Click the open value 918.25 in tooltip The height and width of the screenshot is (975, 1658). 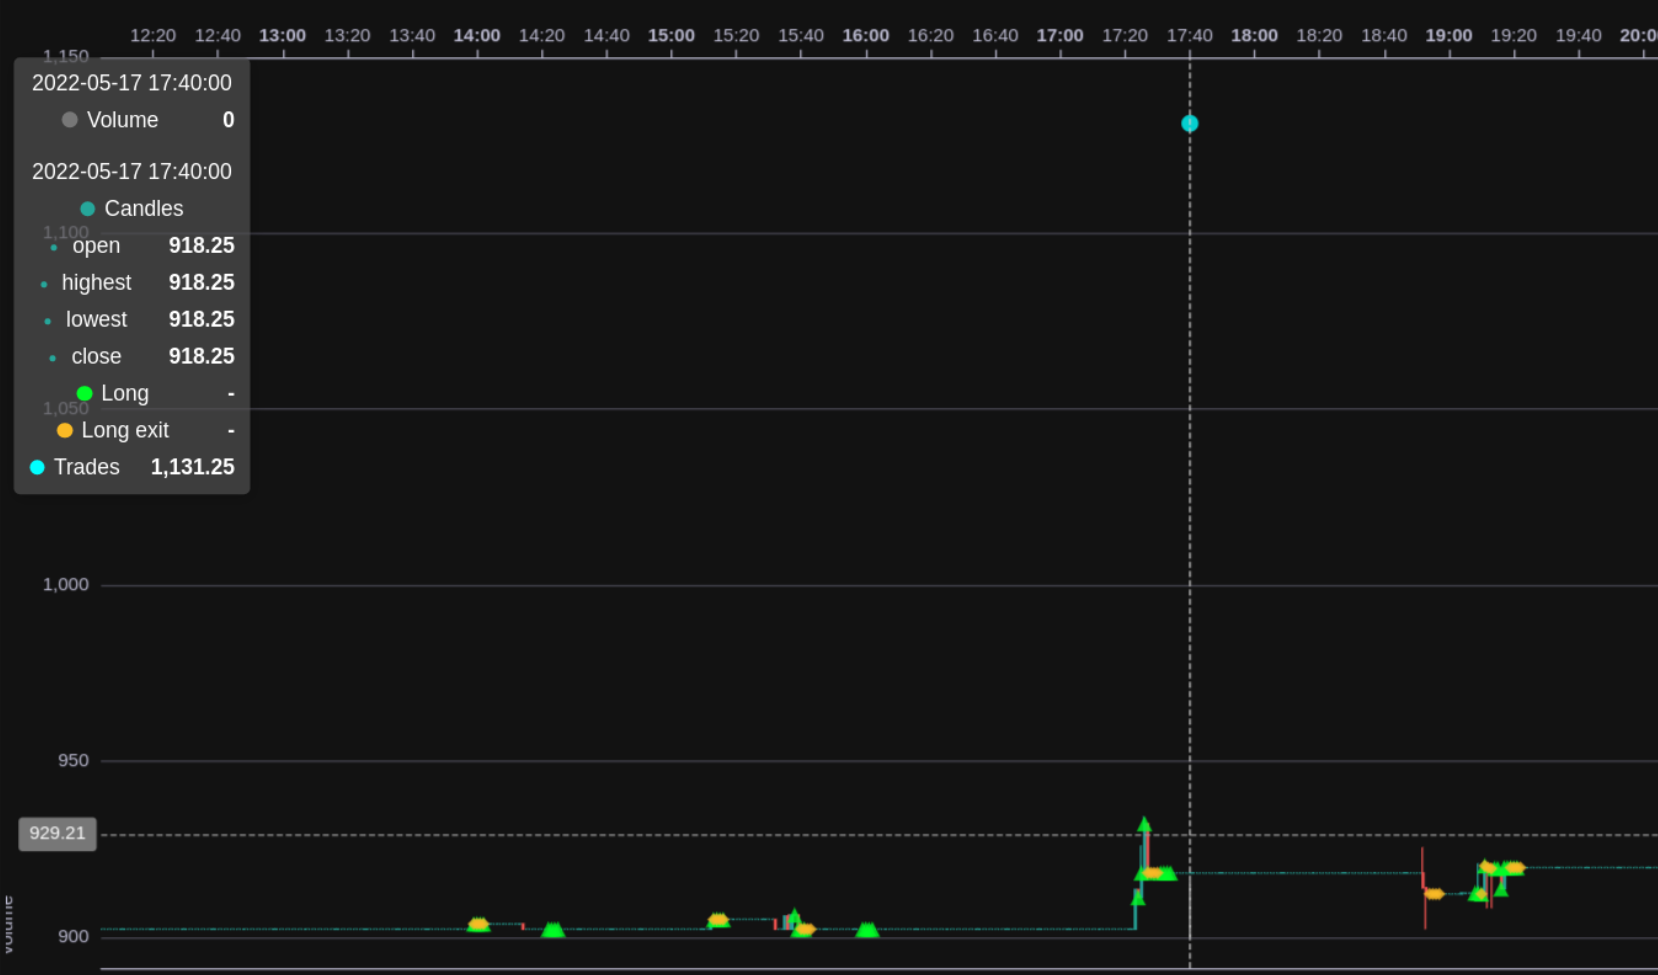201,245
